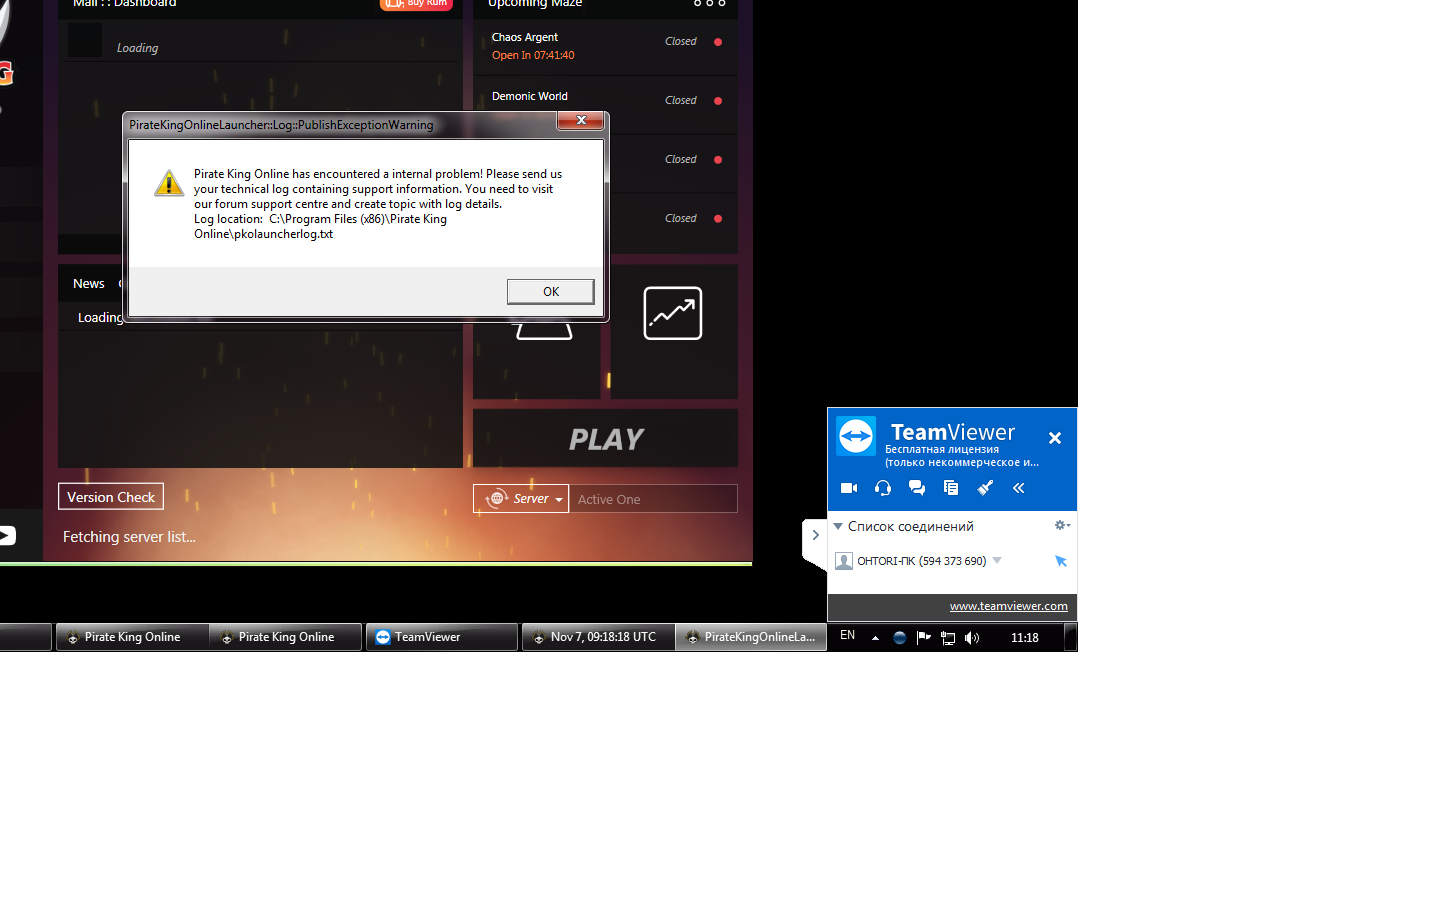Open audio options via the headset icon

pos(883,488)
